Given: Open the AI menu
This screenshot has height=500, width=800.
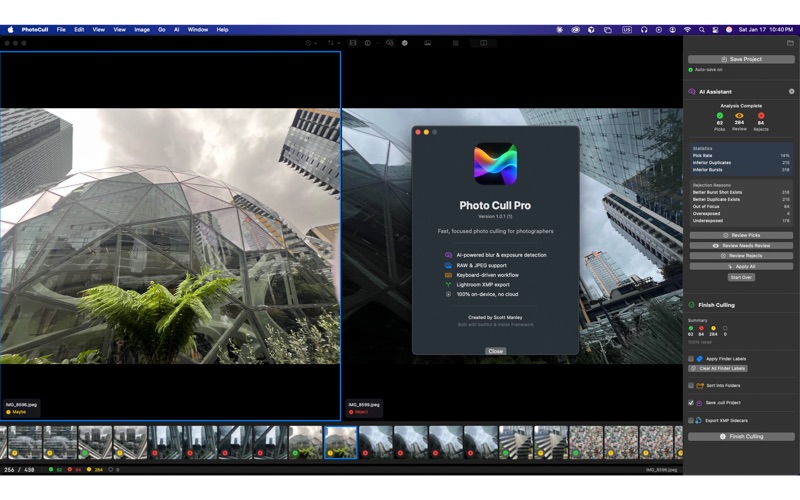Looking at the screenshot, I should pyautogui.click(x=177, y=30).
